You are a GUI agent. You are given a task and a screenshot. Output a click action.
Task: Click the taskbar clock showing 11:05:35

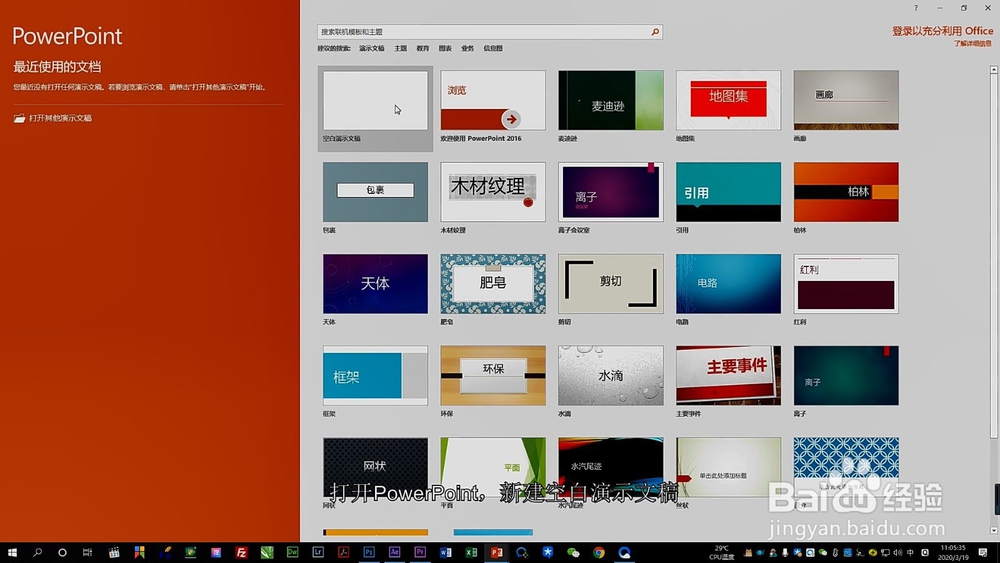(x=953, y=552)
